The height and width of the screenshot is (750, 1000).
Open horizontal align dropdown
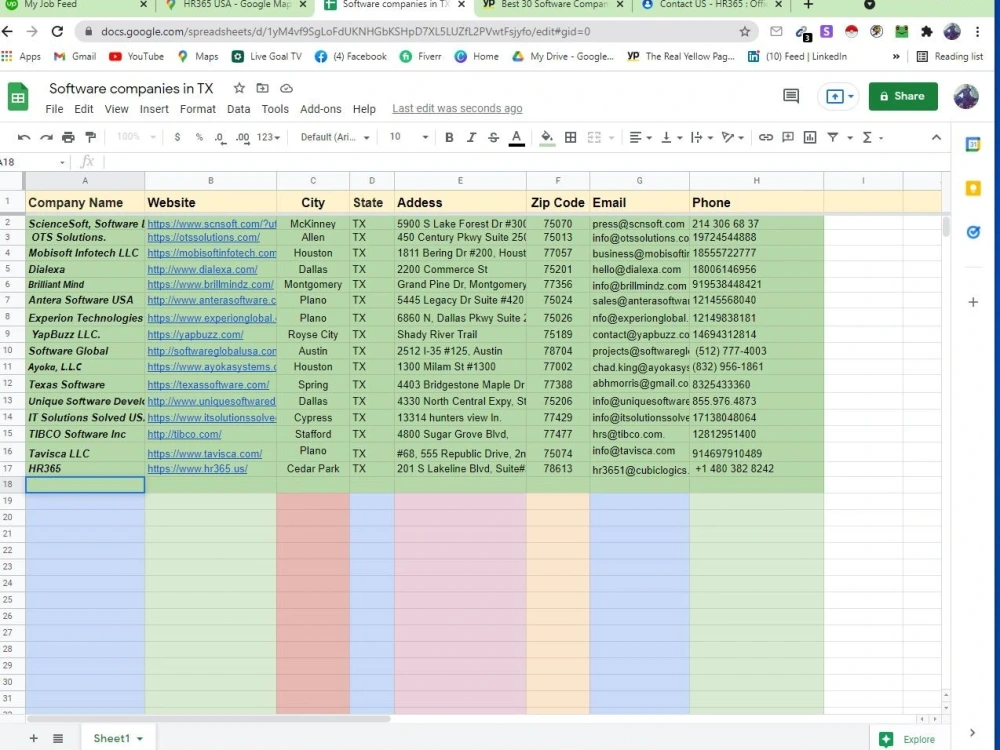pos(640,137)
